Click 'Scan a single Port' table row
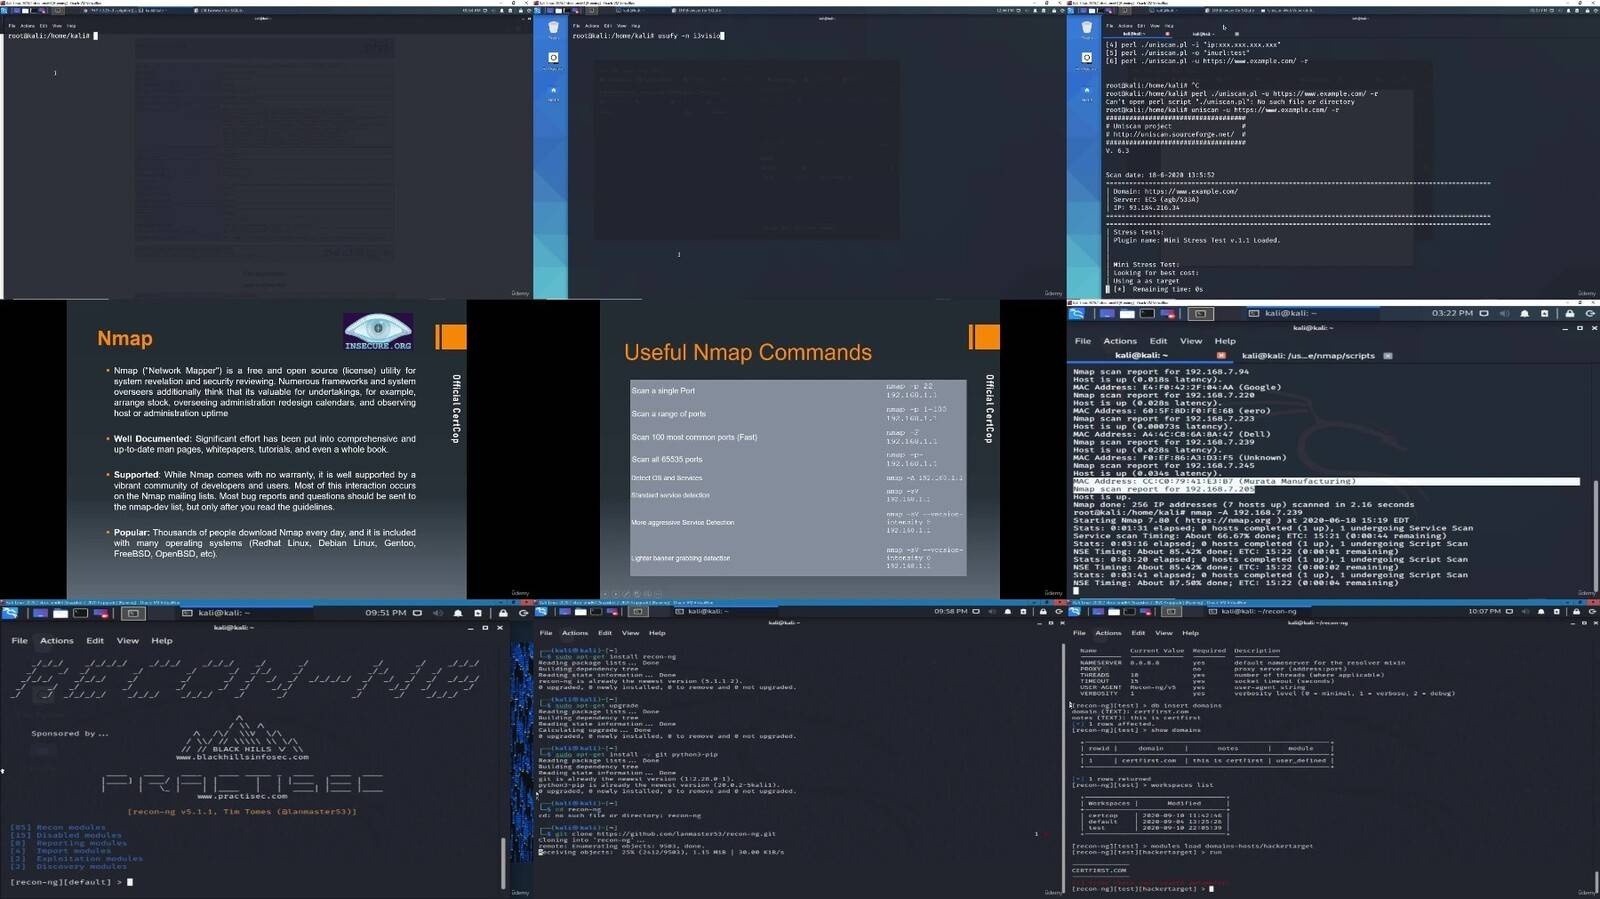The height and width of the screenshot is (899, 1600). click(x=798, y=391)
